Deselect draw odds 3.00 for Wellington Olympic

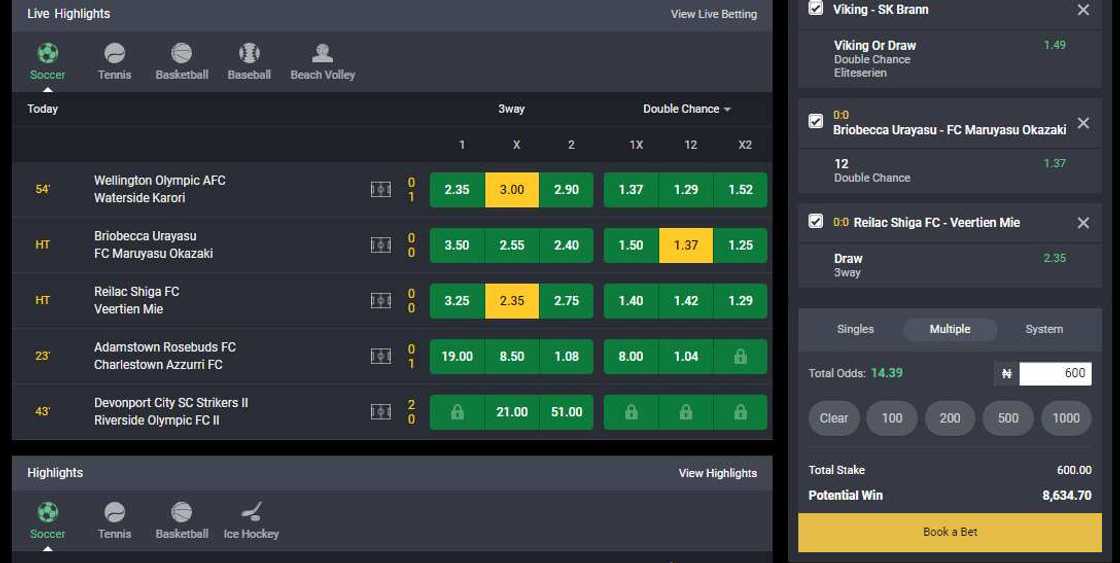(x=511, y=190)
